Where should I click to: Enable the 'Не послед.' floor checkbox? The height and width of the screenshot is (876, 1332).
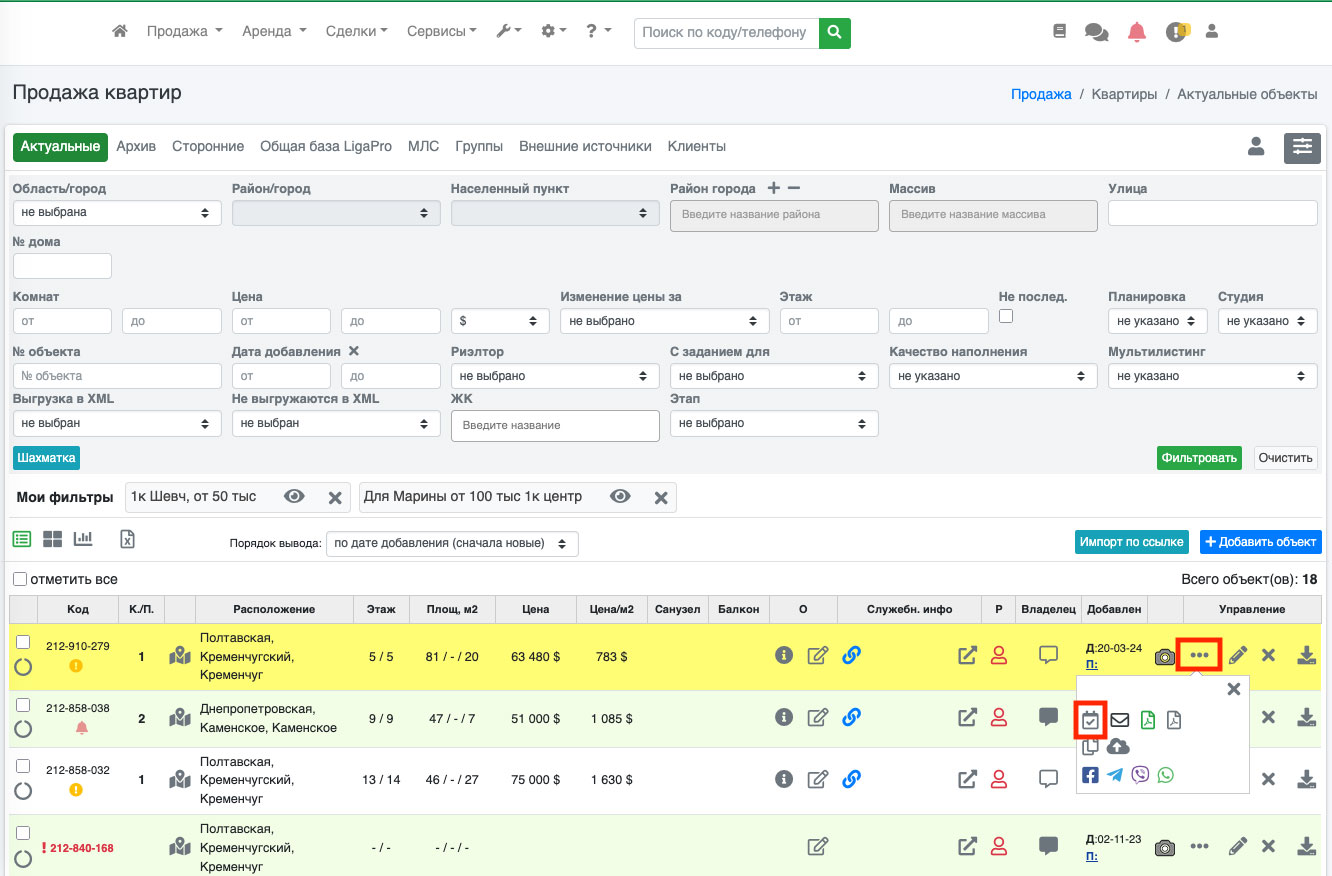tap(1006, 316)
